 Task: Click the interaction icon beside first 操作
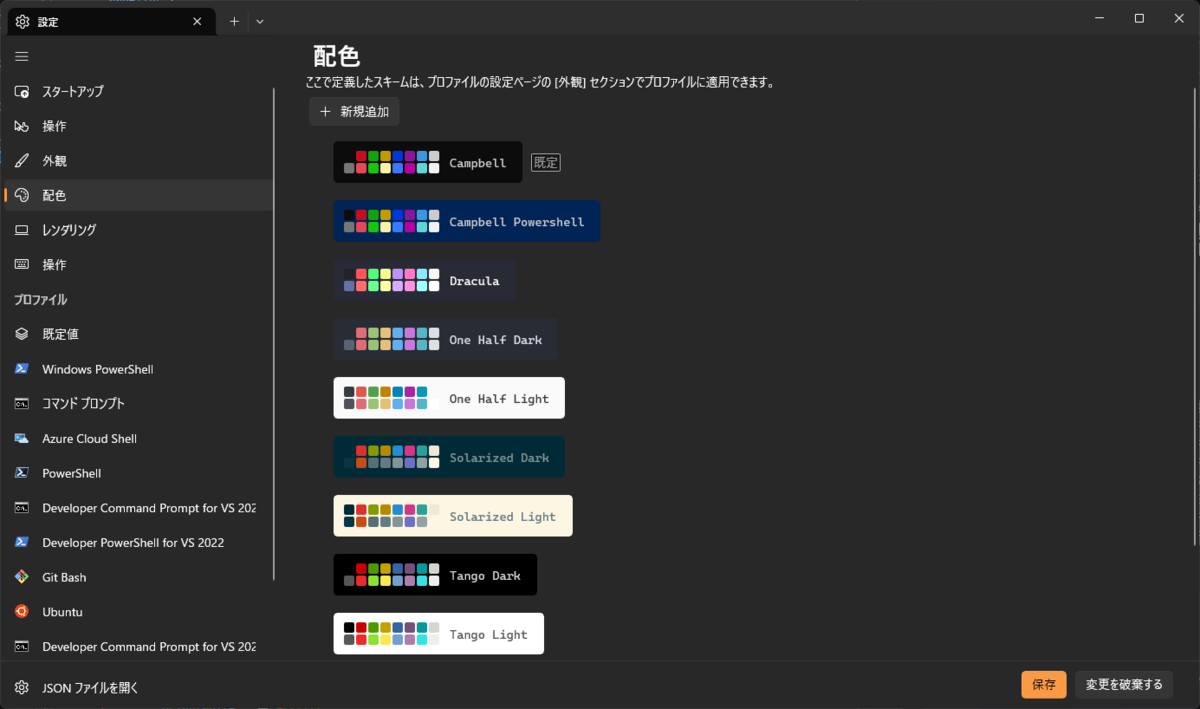click(22, 127)
